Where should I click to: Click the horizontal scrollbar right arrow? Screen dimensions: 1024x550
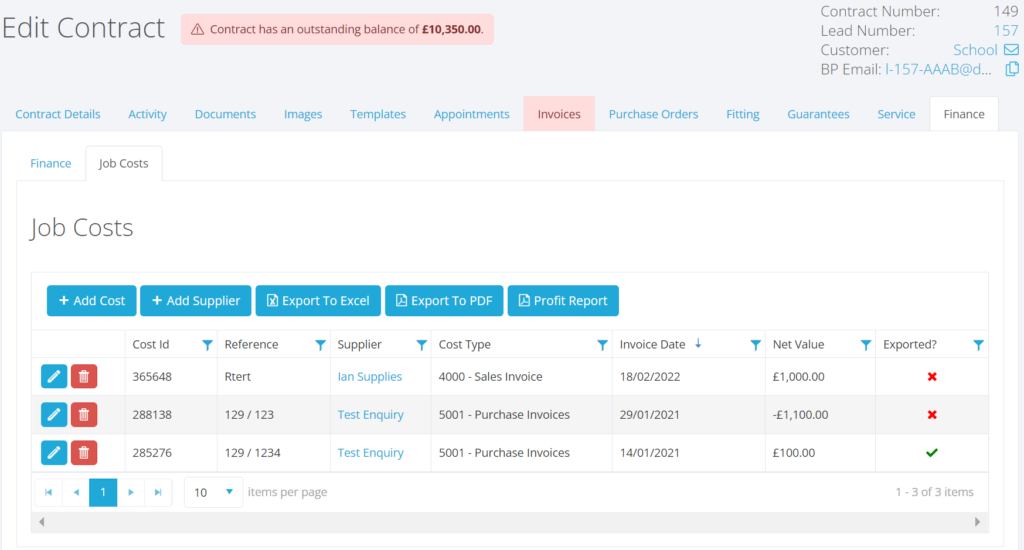tap(977, 522)
